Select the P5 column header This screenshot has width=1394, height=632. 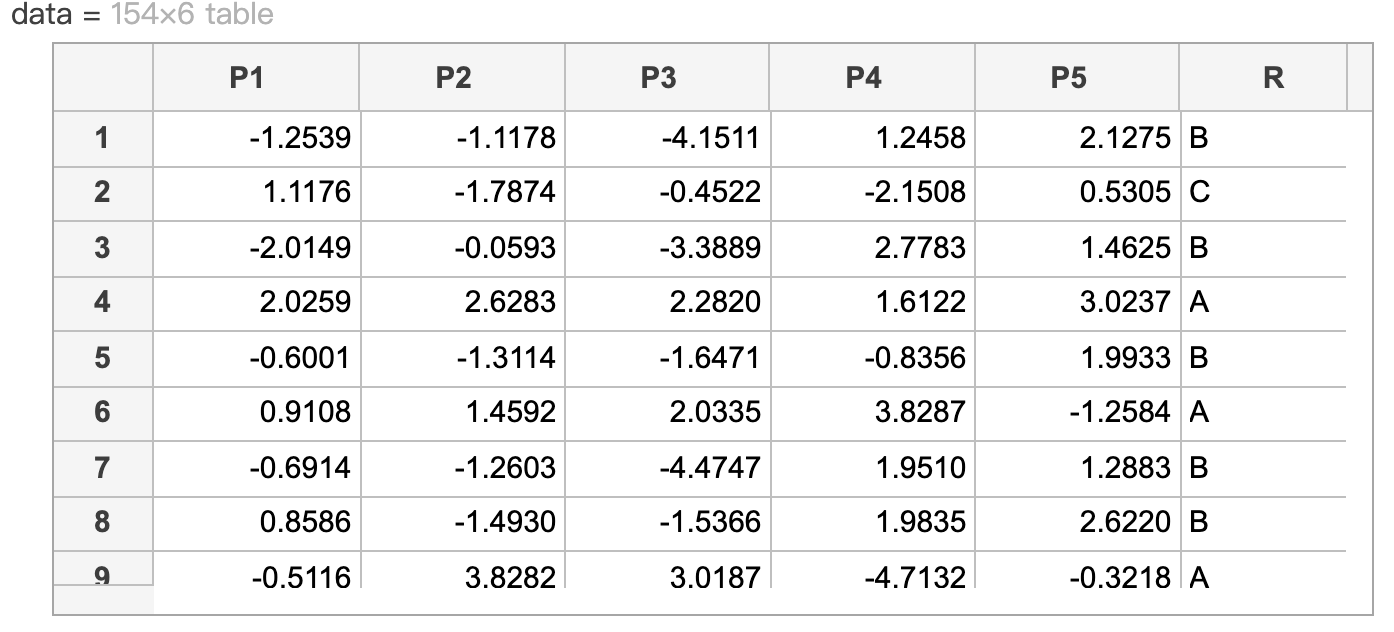[x=1077, y=77]
